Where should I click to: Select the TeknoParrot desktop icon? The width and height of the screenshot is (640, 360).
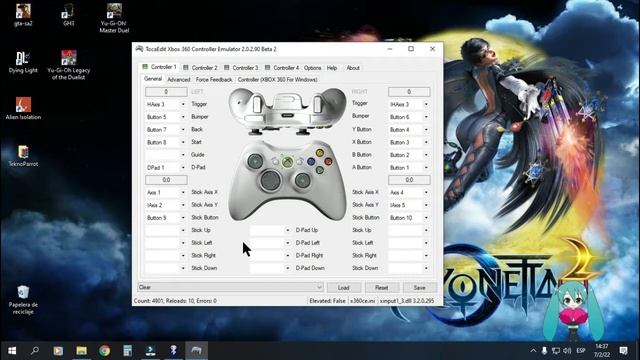point(23,156)
